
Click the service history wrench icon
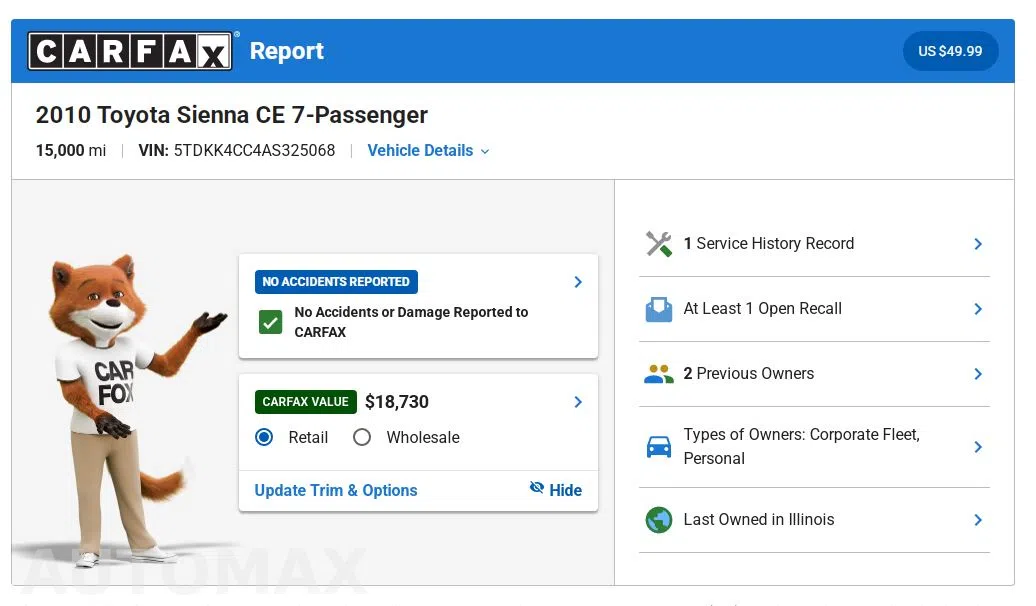[659, 244]
